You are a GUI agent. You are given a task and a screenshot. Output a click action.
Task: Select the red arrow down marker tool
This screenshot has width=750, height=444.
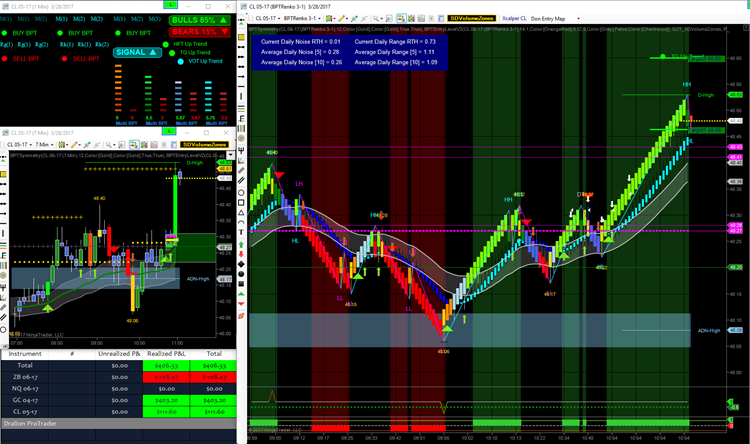[x=241, y=254]
